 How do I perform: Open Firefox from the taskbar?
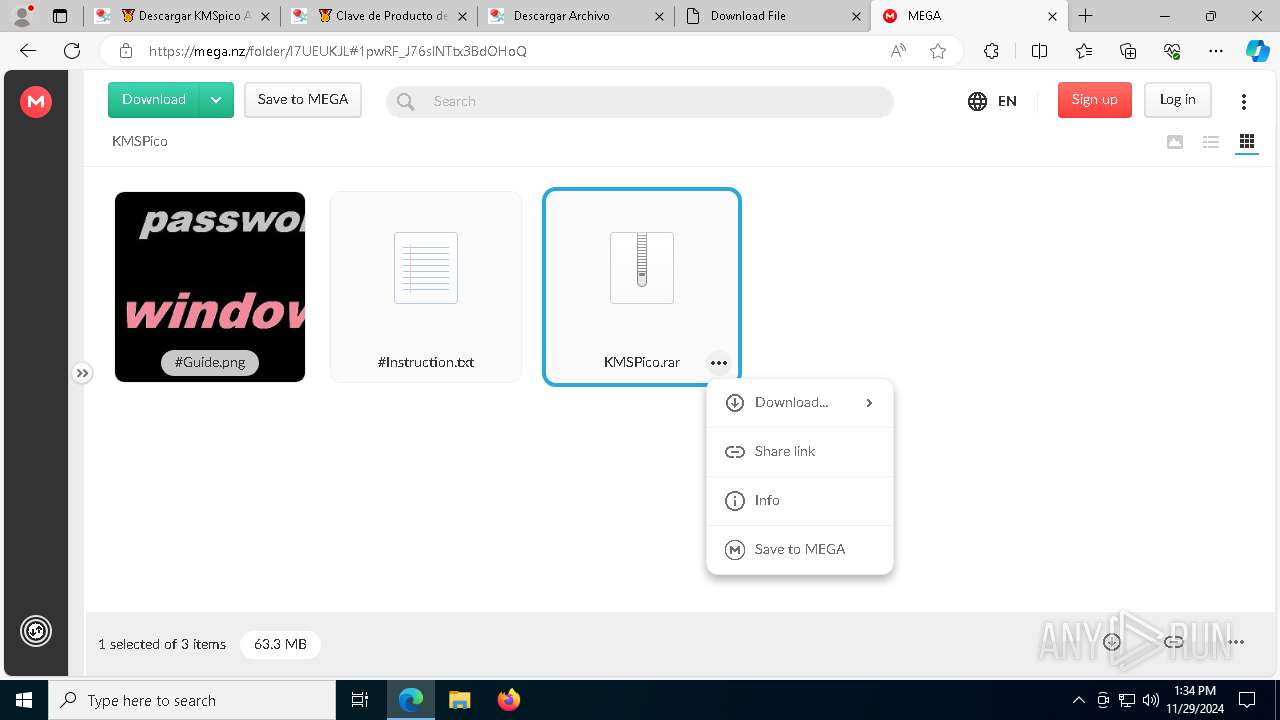tap(508, 700)
